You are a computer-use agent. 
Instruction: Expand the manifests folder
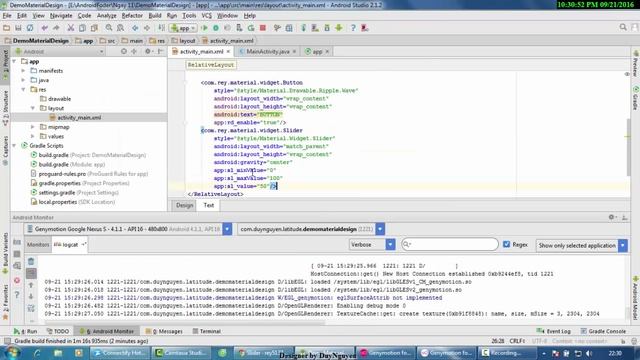coord(23,71)
